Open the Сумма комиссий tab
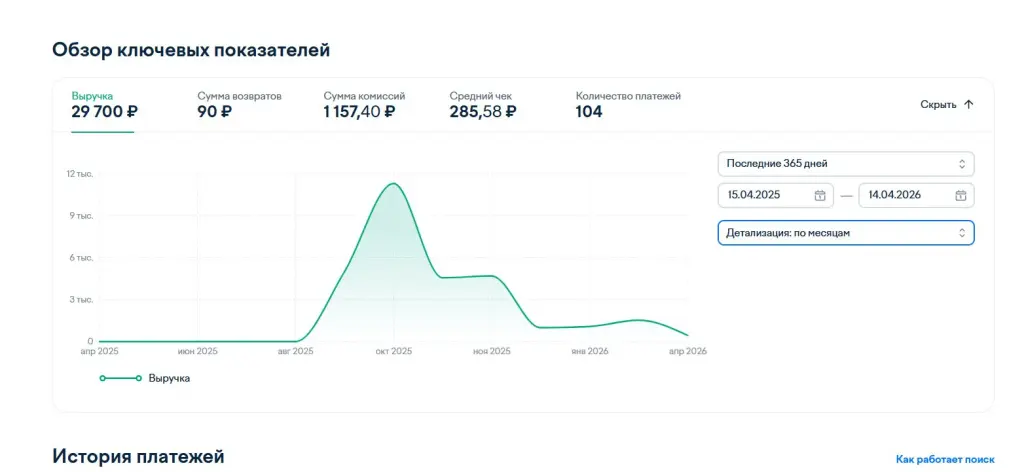The width and height of the screenshot is (1024, 472). 364,105
